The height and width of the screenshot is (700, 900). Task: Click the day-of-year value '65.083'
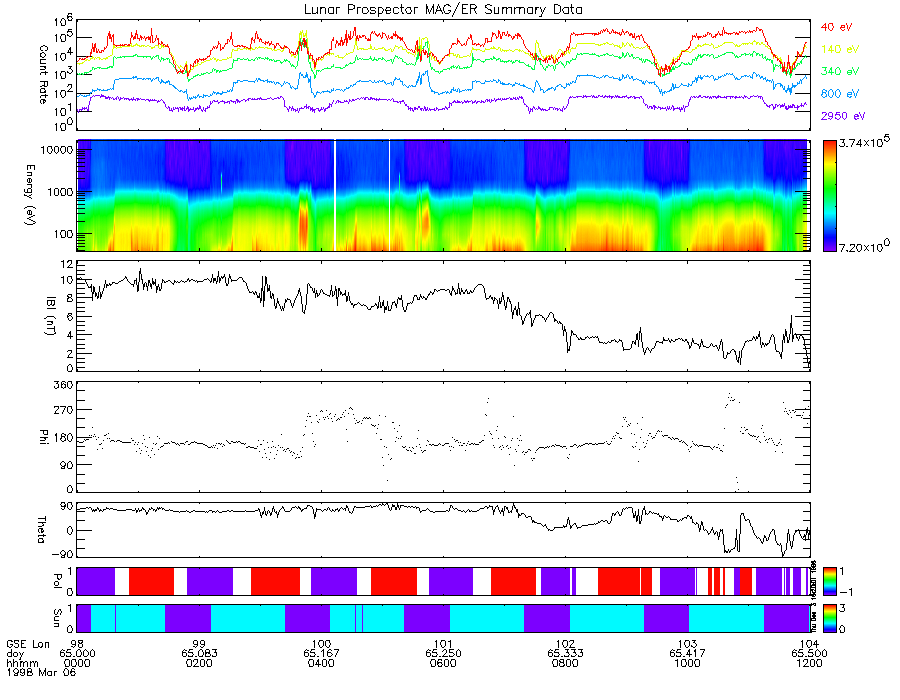tap(199, 654)
